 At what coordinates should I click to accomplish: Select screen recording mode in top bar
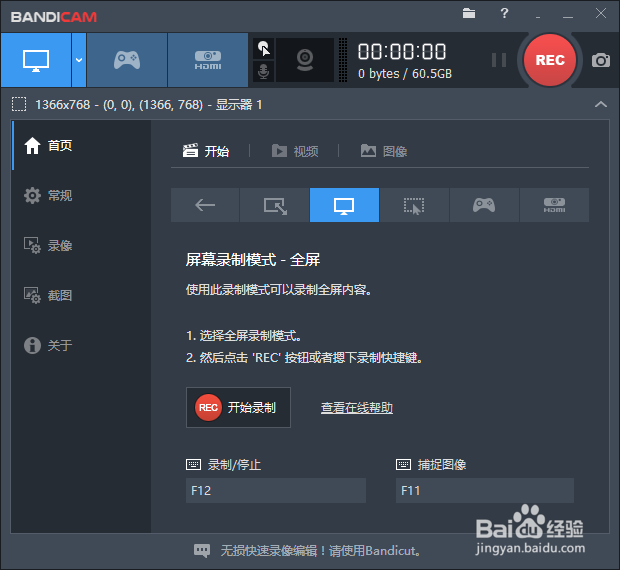tap(36, 60)
